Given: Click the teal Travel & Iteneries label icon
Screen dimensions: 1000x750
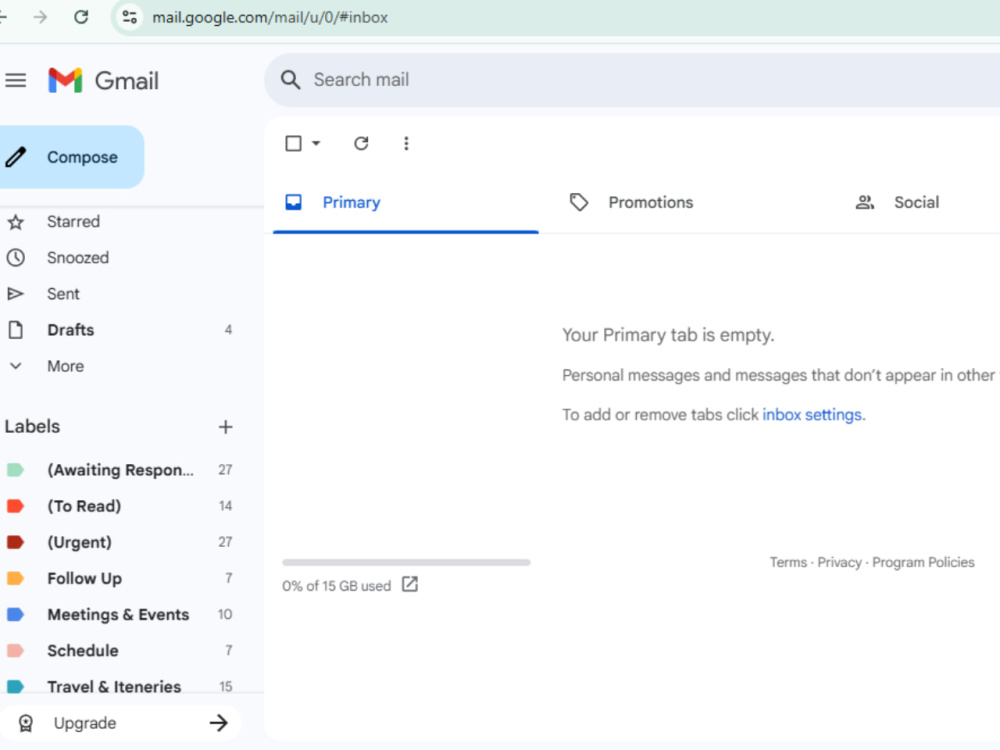Looking at the screenshot, I should tap(15, 687).
